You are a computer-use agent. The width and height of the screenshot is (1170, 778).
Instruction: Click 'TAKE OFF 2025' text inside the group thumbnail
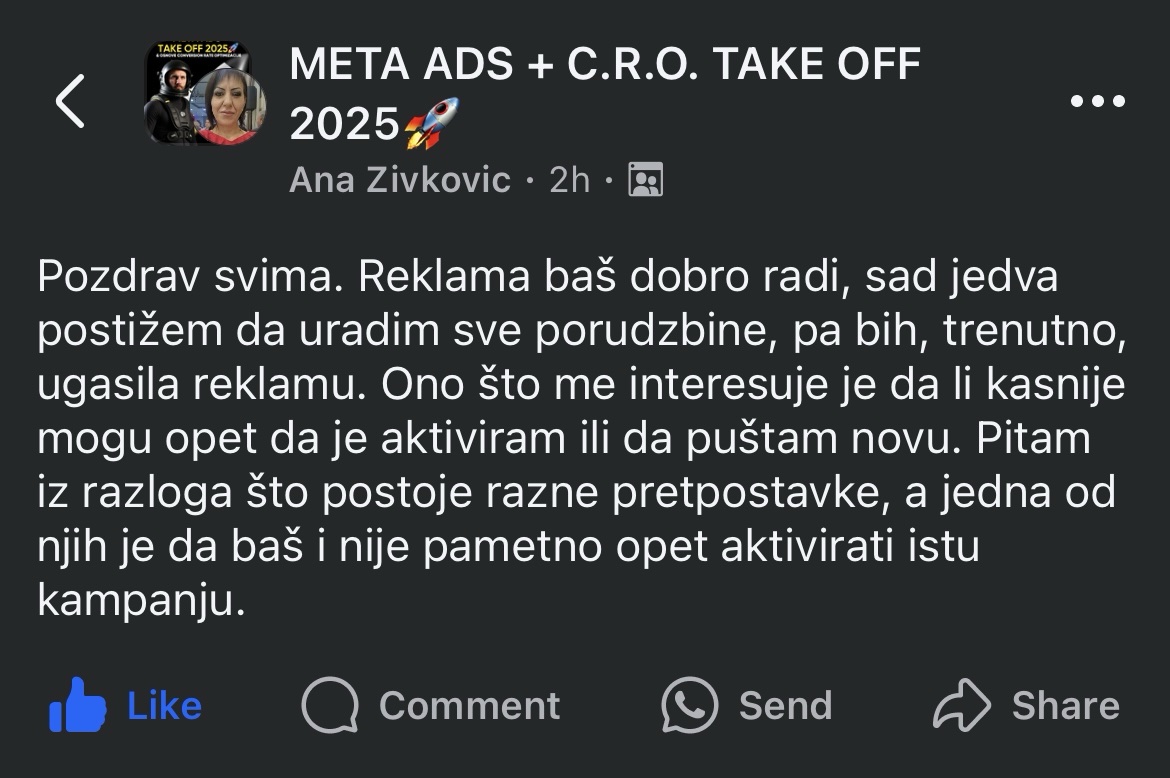tap(193, 49)
